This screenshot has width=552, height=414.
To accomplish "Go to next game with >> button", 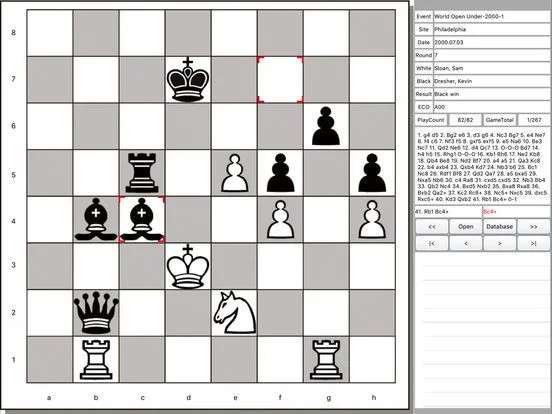I will pos(533,227).
